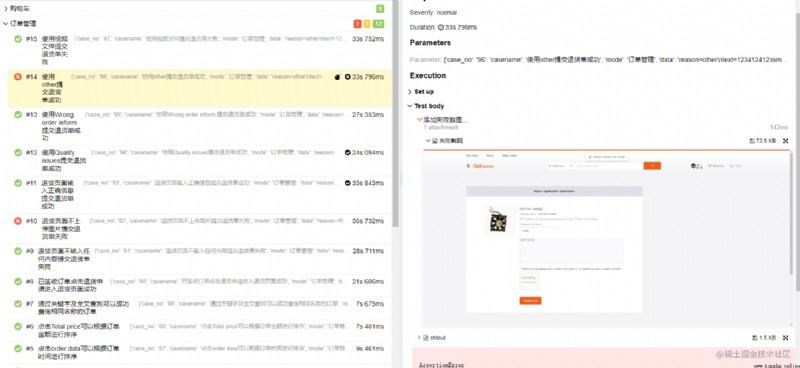The height and width of the screenshot is (368, 800).
Task: Open test #10 退货页面不上传图片
Action: pyautogui.click(x=200, y=229)
